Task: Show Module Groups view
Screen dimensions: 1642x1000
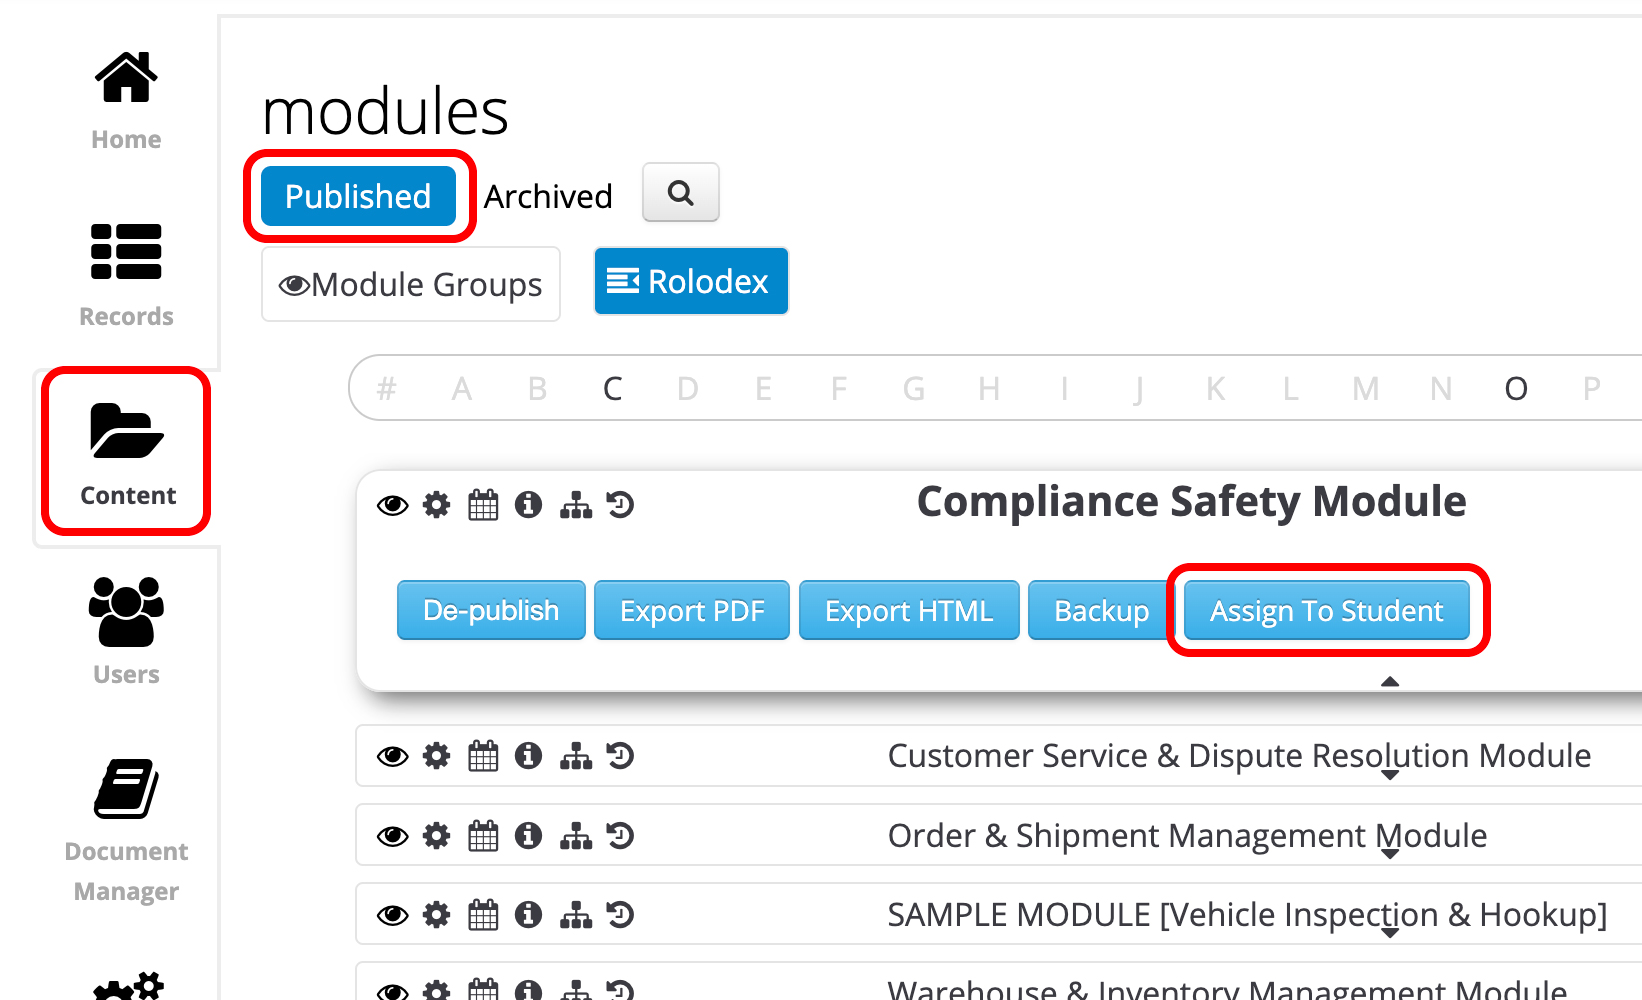Action: pyautogui.click(x=411, y=284)
